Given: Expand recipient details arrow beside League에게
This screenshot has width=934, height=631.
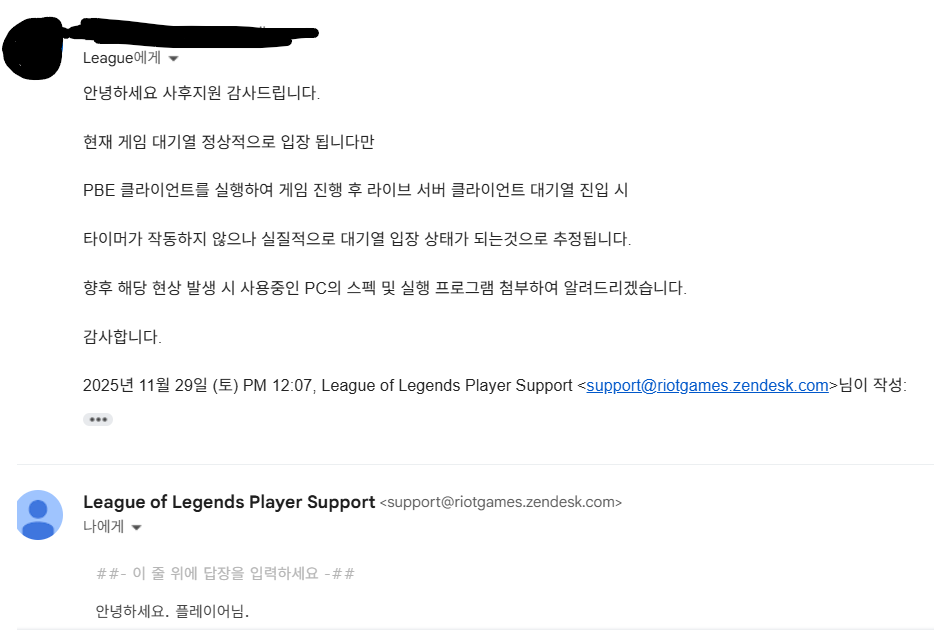Looking at the screenshot, I should (173, 58).
